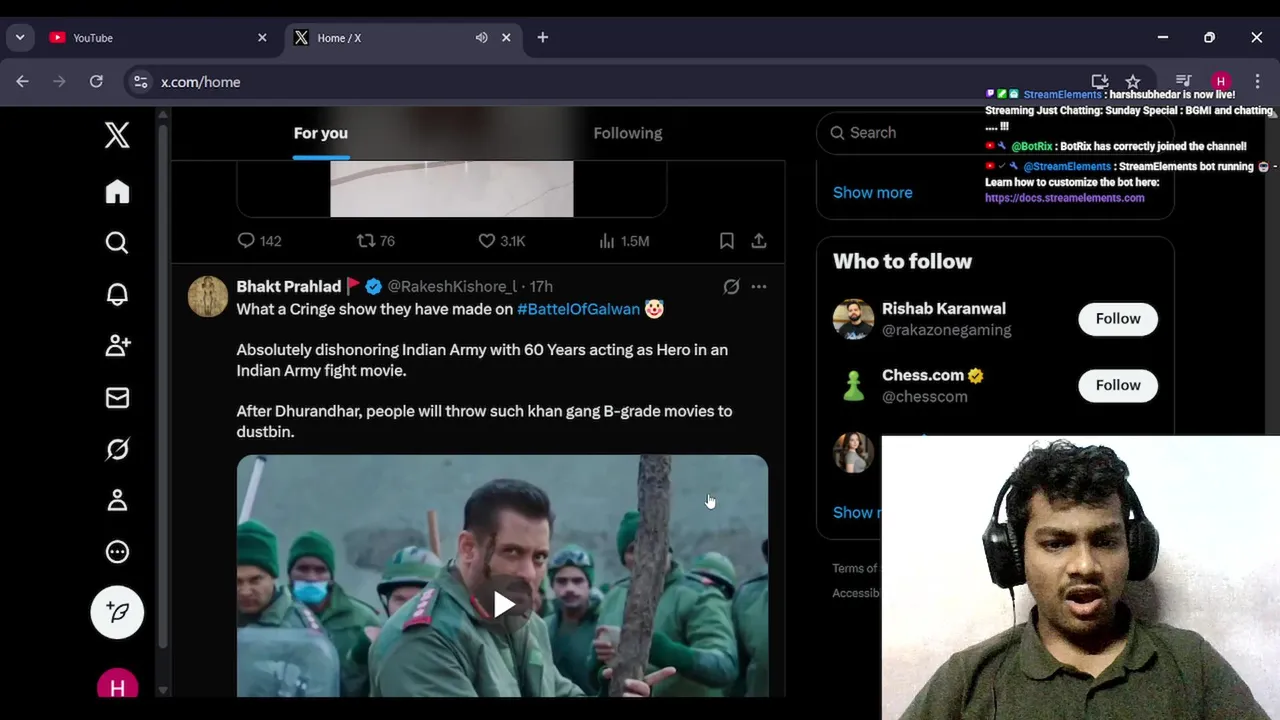Screen dimensions: 1280x720
Task: Bookmark the post above Bhakt Prahlad
Action: coord(727,241)
